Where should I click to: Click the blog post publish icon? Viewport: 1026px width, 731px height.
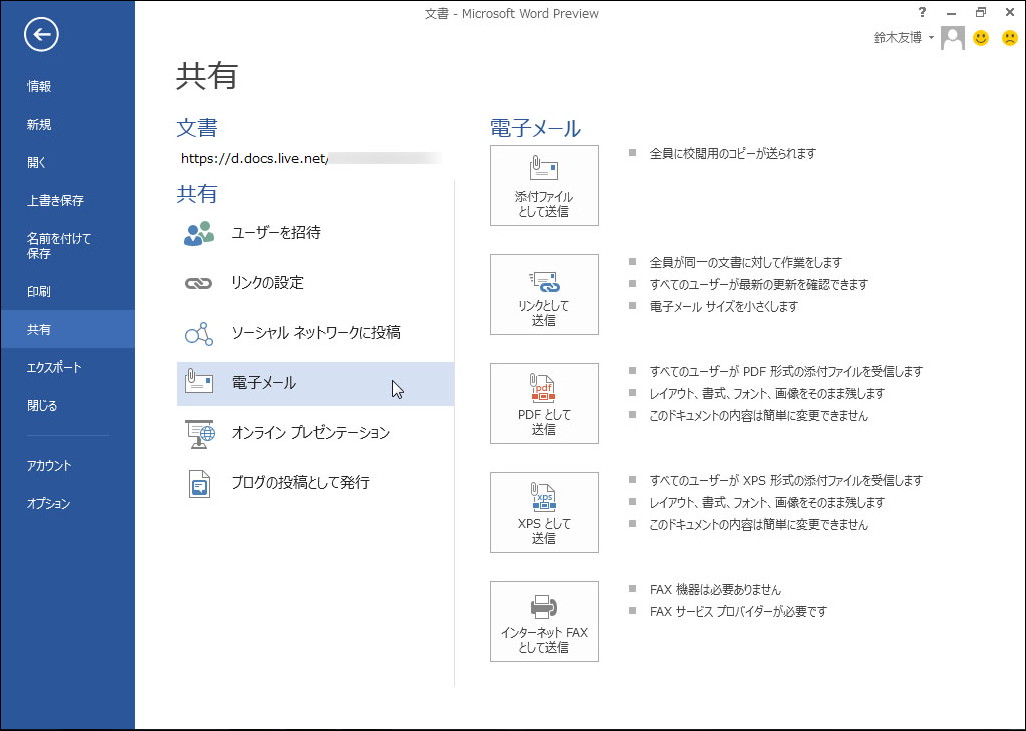[x=199, y=484]
